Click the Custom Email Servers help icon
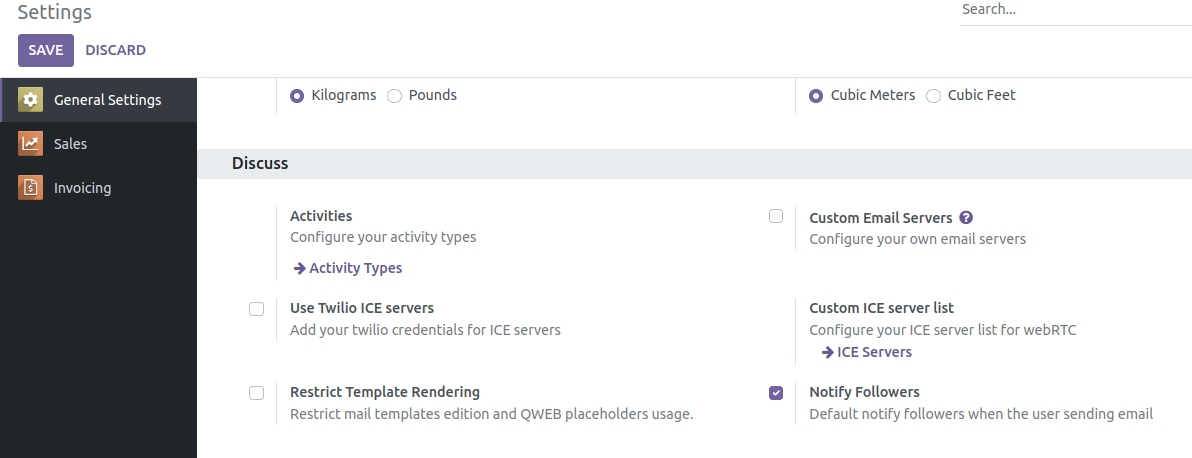This screenshot has height=458, width=1192. [966, 218]
